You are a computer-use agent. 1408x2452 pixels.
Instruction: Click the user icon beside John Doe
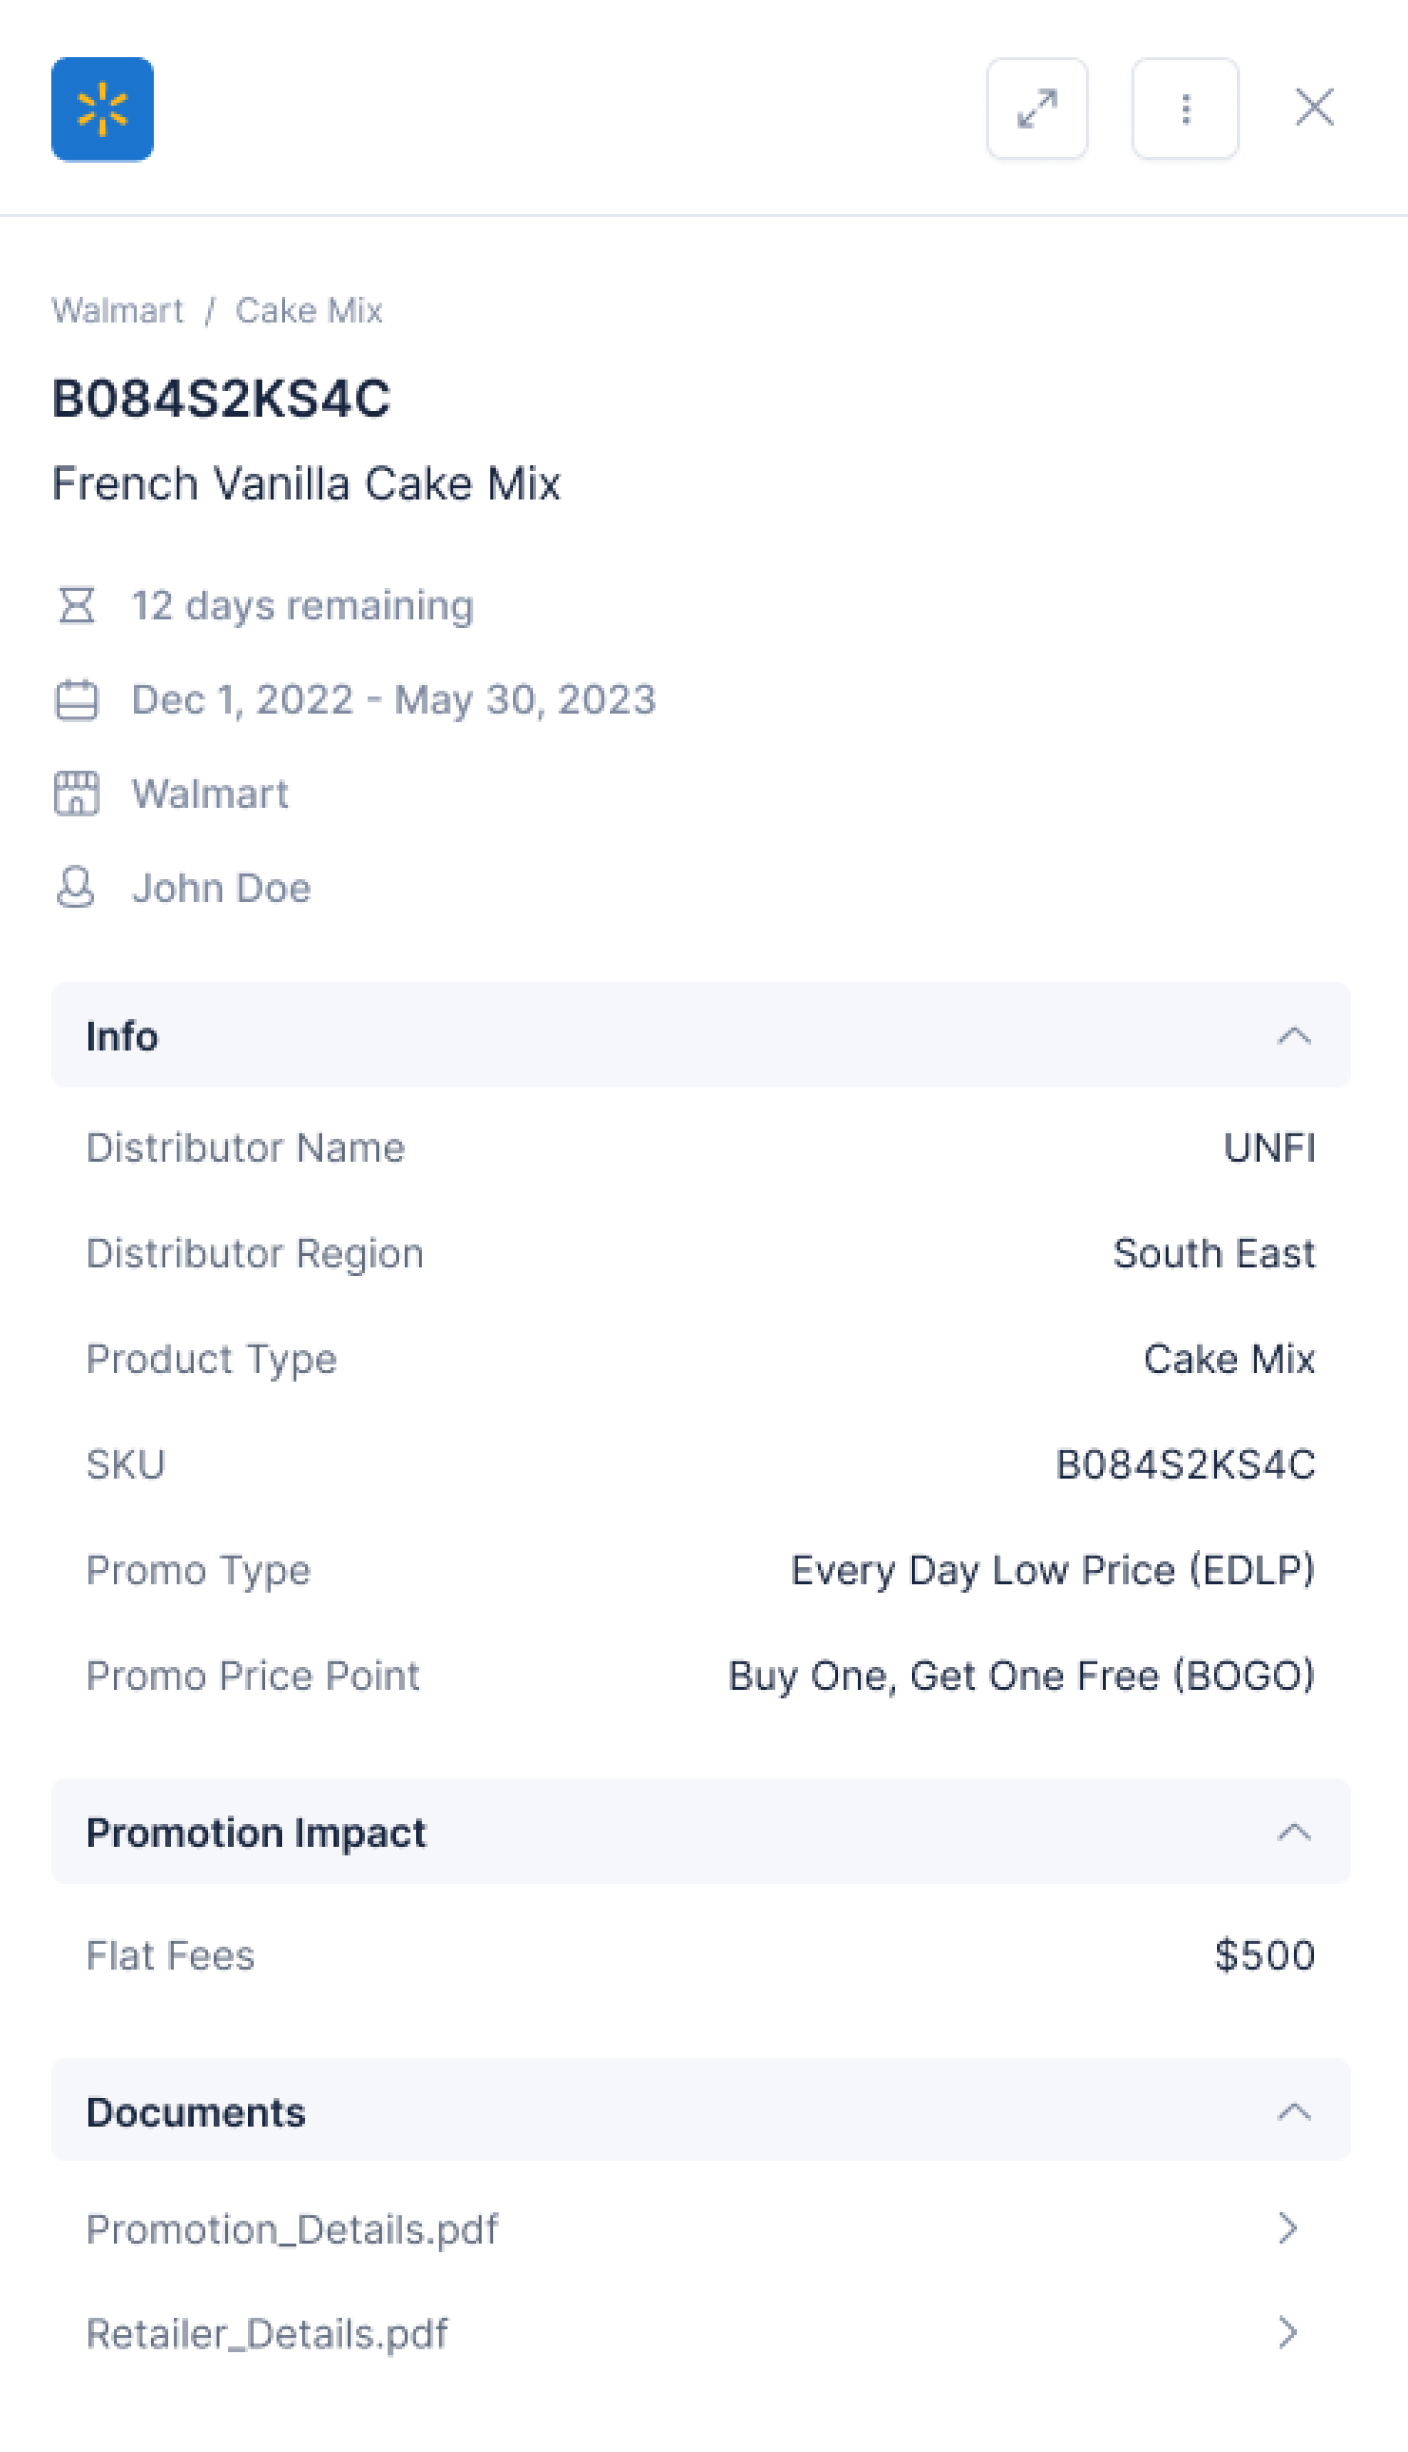pos(76,887)
